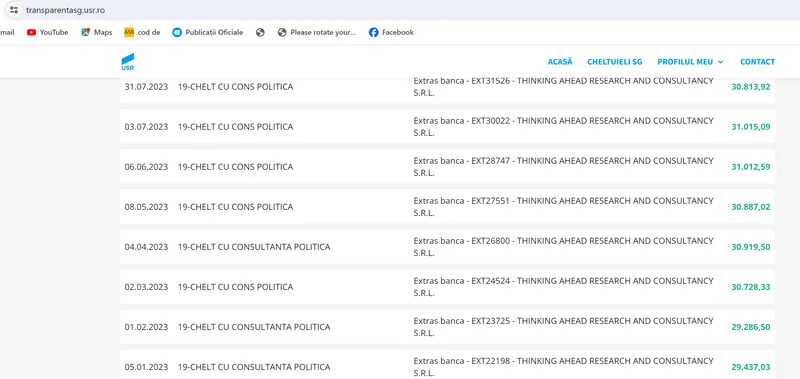This screenshot has height=379, width=800.
Task: Click the EXT23725 bank statement description
Action: (563, 327)
